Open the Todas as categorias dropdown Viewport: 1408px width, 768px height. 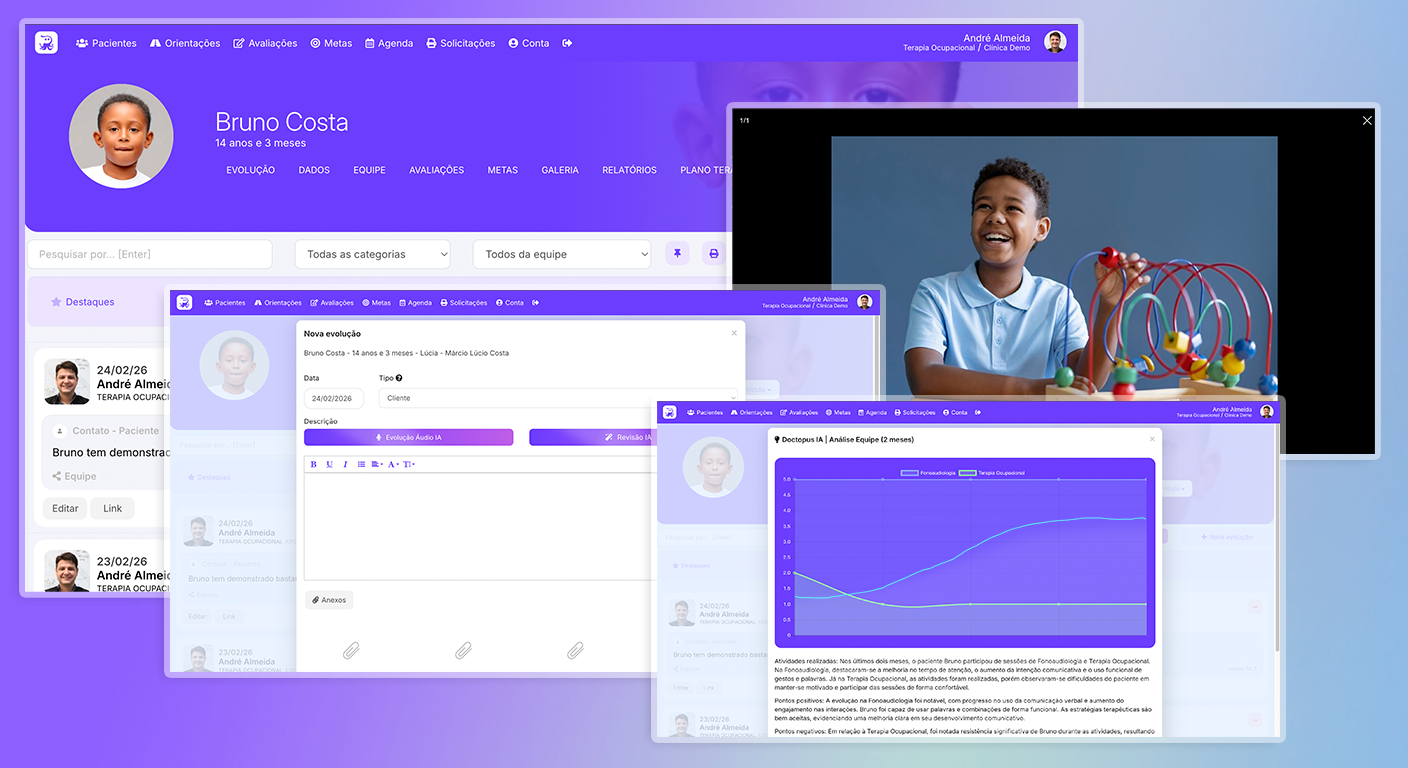373,254
